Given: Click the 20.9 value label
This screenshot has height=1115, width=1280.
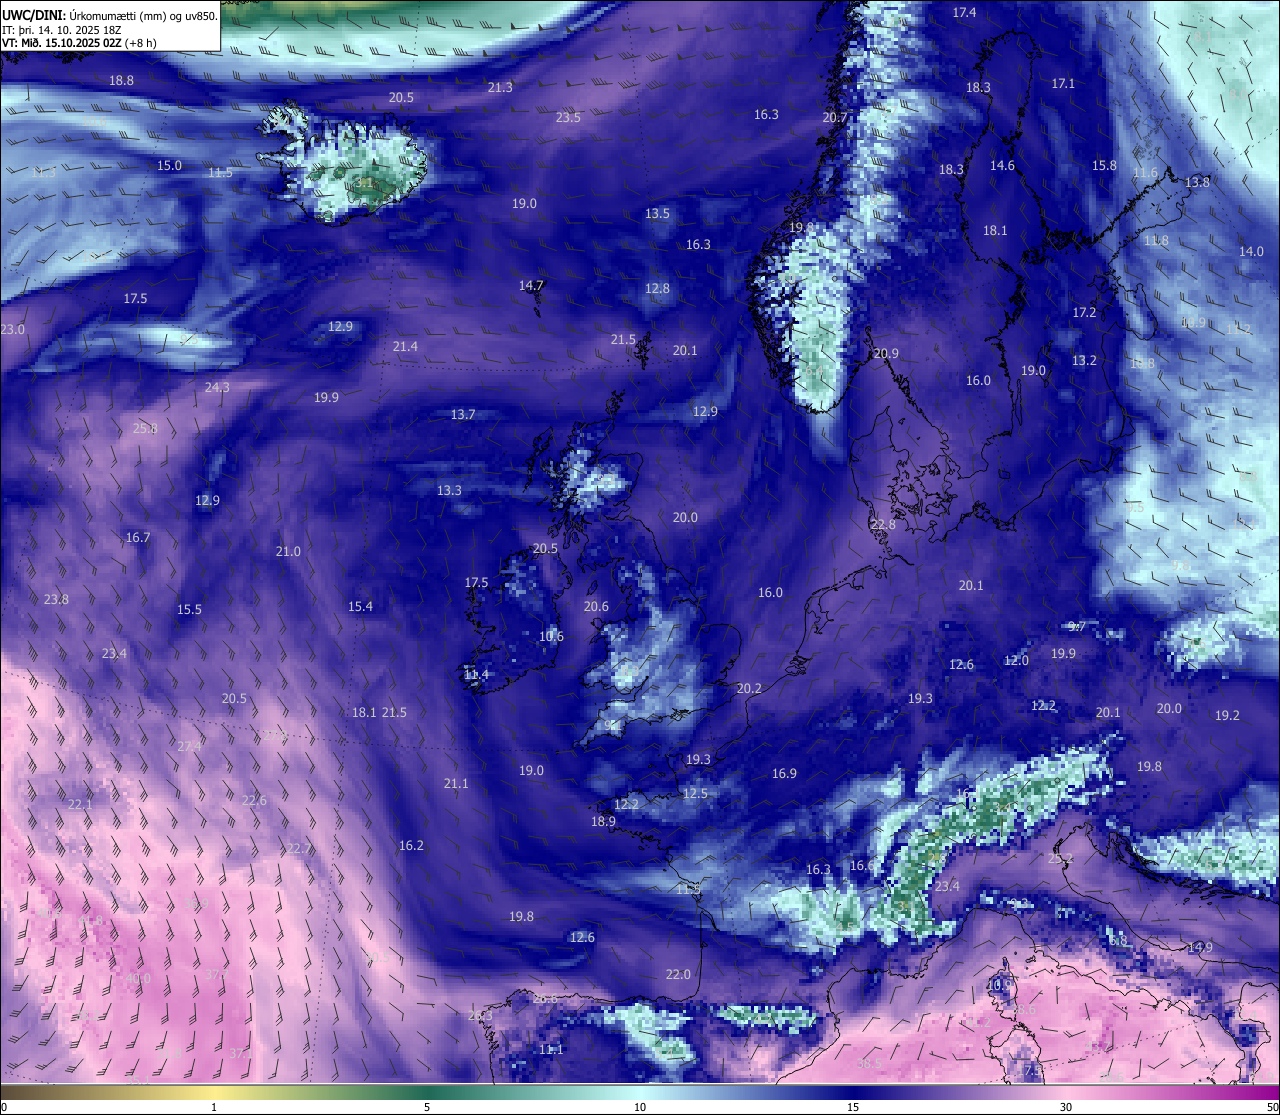Looking at the screenshot, I should tap(886, 353).
